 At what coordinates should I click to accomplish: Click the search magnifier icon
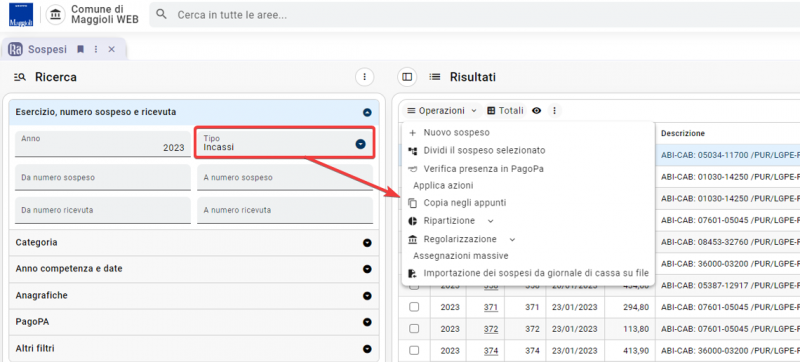pos(162,14)
